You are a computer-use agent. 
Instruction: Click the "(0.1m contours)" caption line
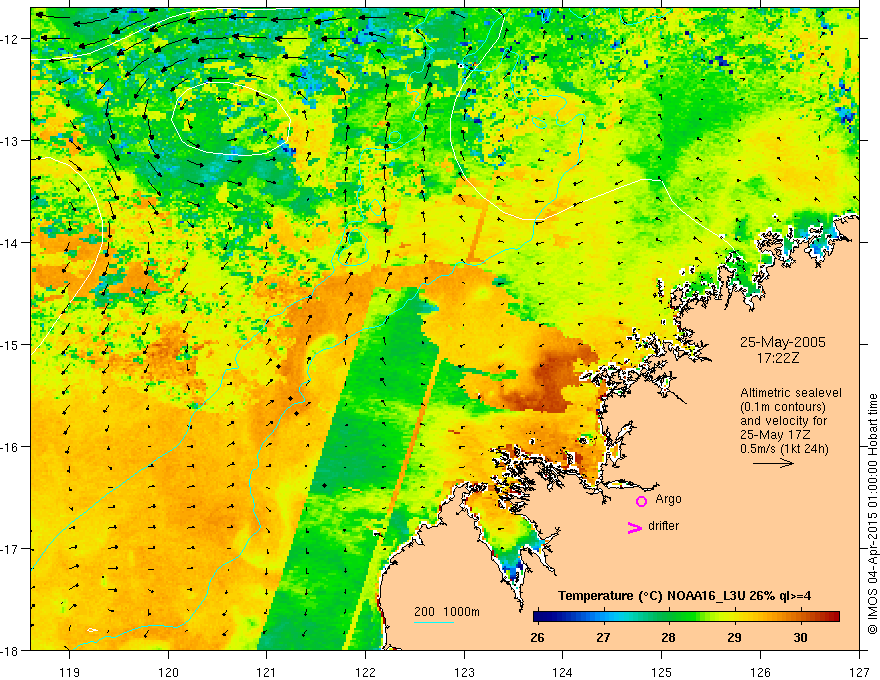(783, 407)
